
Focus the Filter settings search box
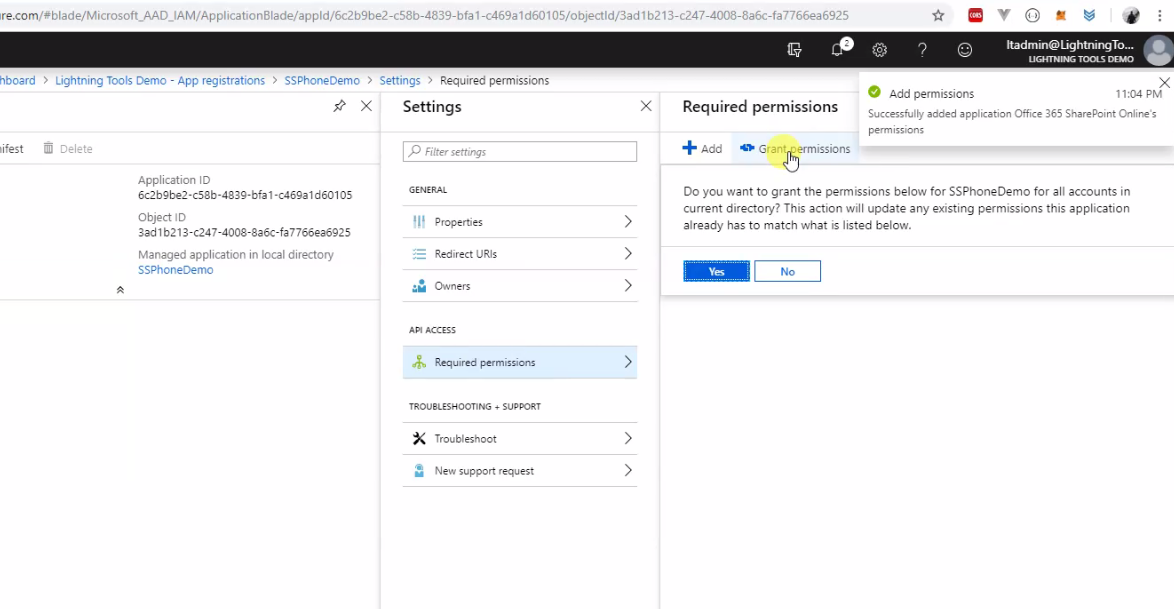click(x=520, y=151)
